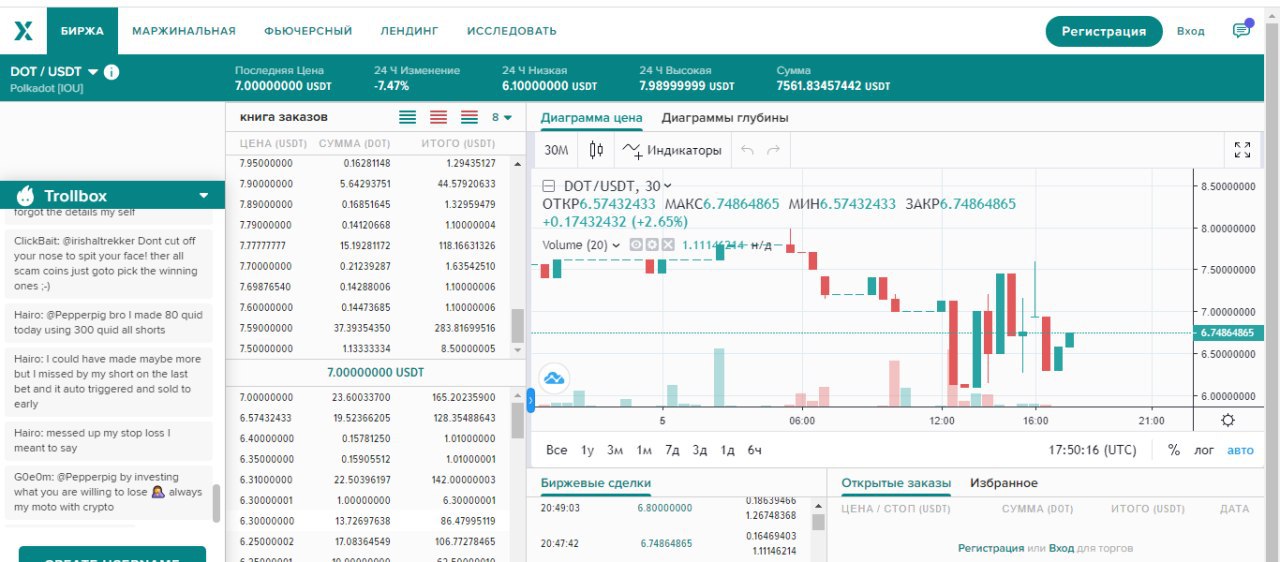Viewport: 1280px width, 562px height.
Task: Redo the chart action
Action: pyautogui.click(x=772, y=150)
